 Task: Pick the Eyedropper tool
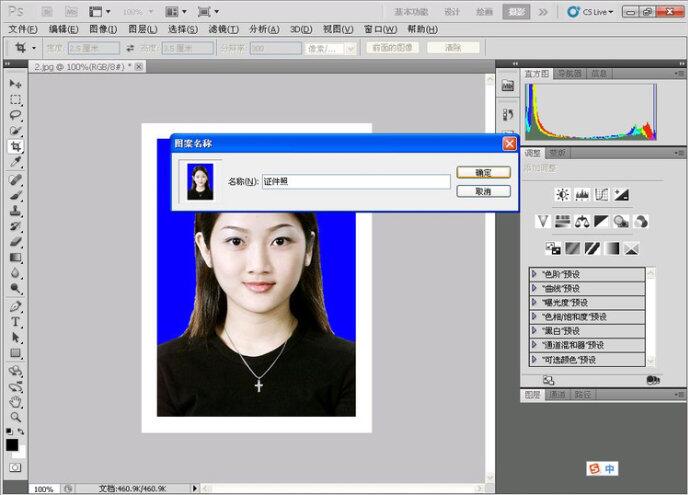(16, 163)
